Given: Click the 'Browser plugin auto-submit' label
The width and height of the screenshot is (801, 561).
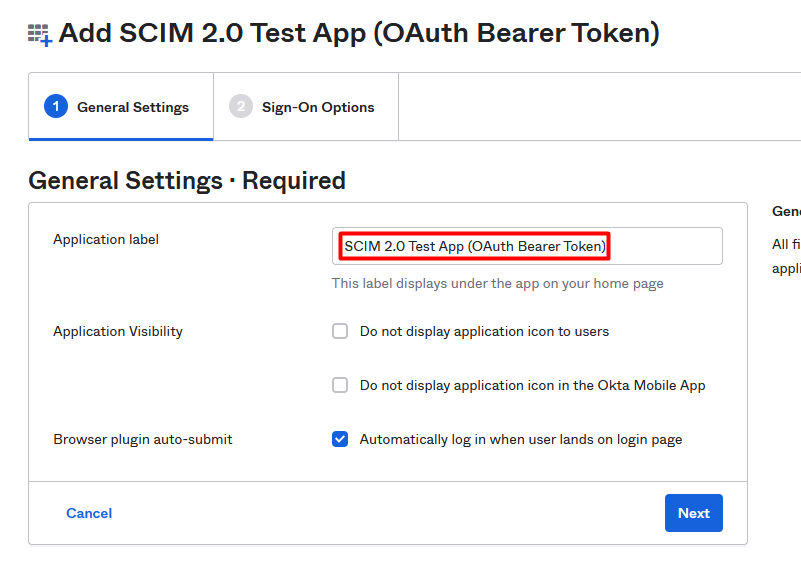Looking at the screenshot, I should [143, 439].
